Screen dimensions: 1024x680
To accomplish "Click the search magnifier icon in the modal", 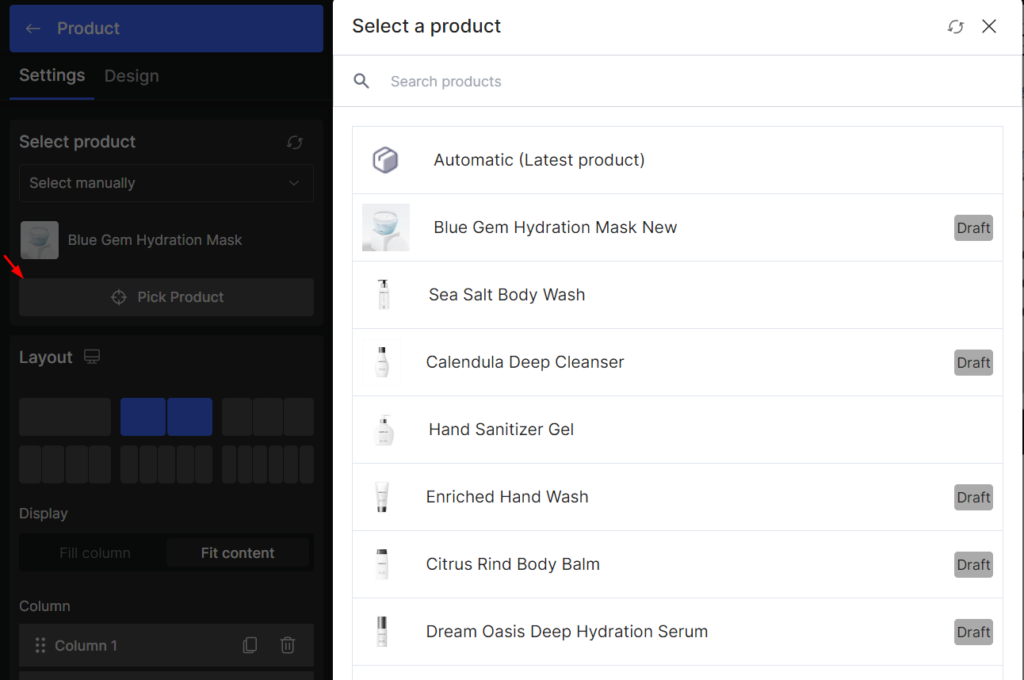I will point(361,81).
